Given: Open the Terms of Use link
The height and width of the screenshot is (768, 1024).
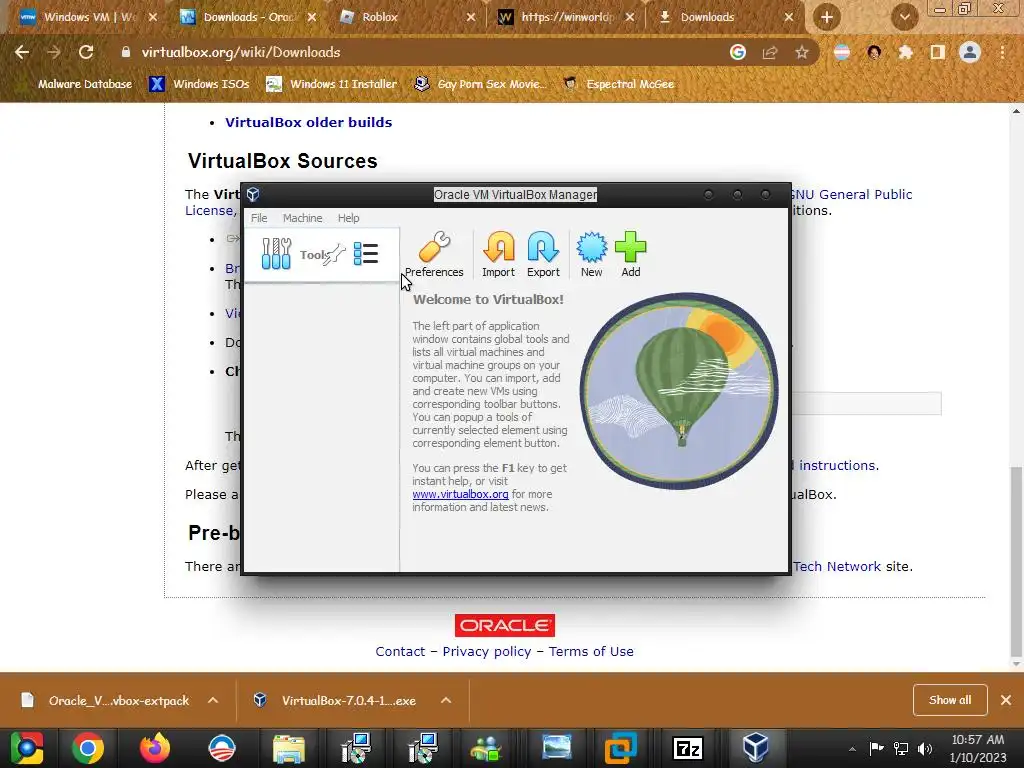Looking at the screenshot, I should click(591, 652).
